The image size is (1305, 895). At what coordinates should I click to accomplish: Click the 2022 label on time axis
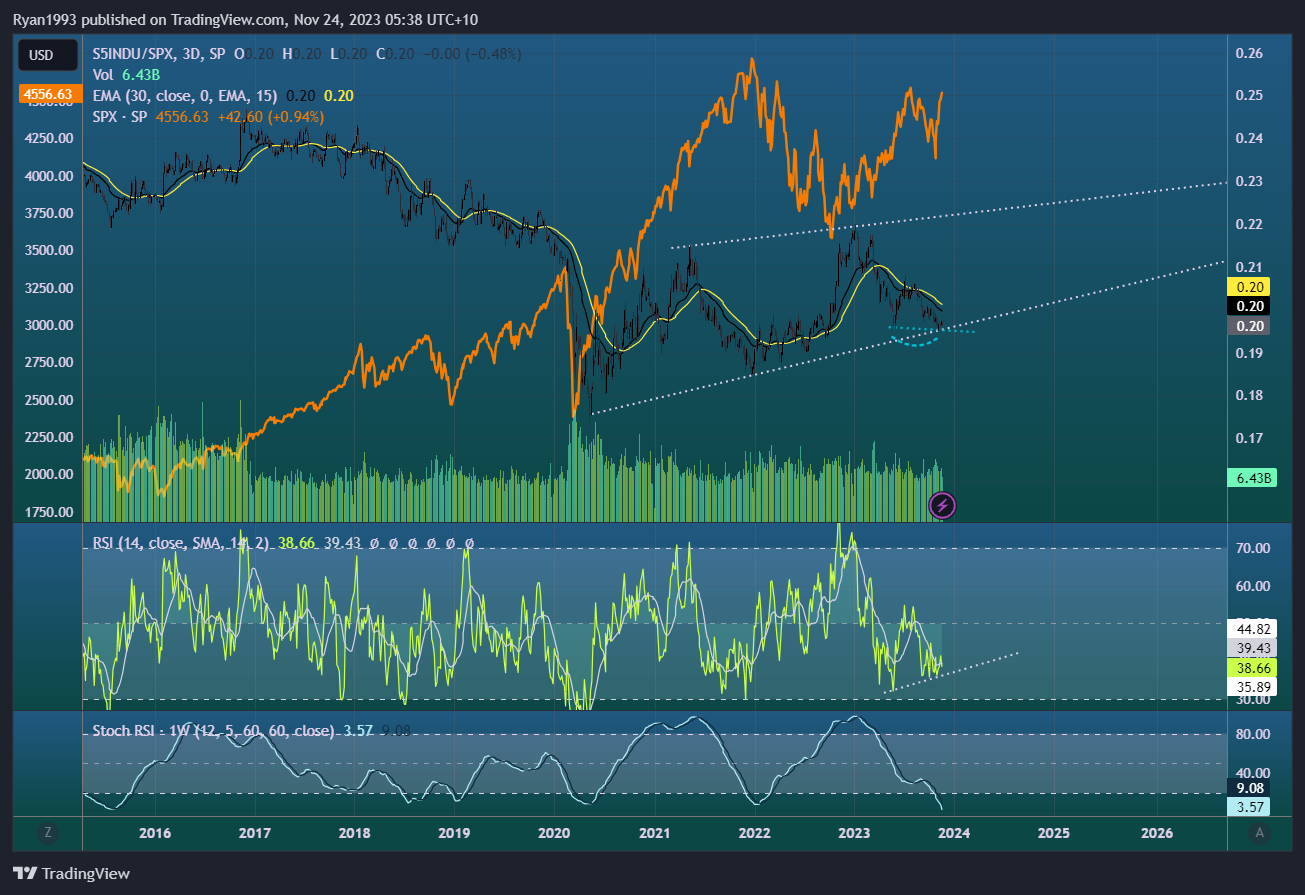[x=754, y=833]
